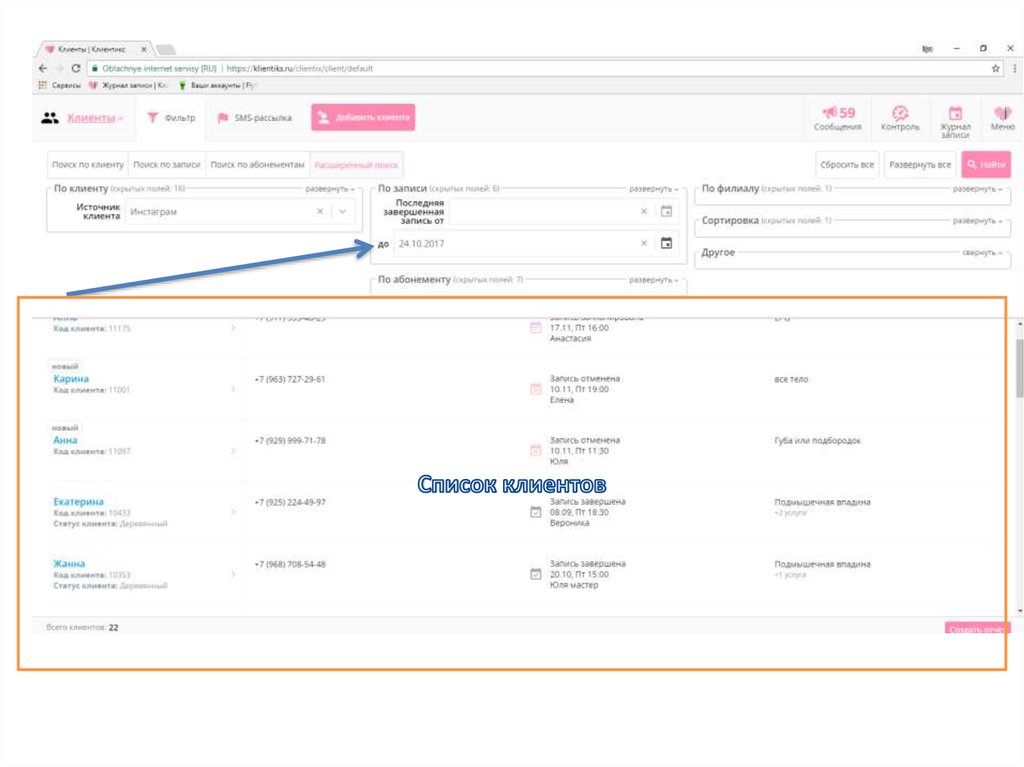Open Источник клиента dropdown arrow
1024x767 pixels.
pos(342,211)
